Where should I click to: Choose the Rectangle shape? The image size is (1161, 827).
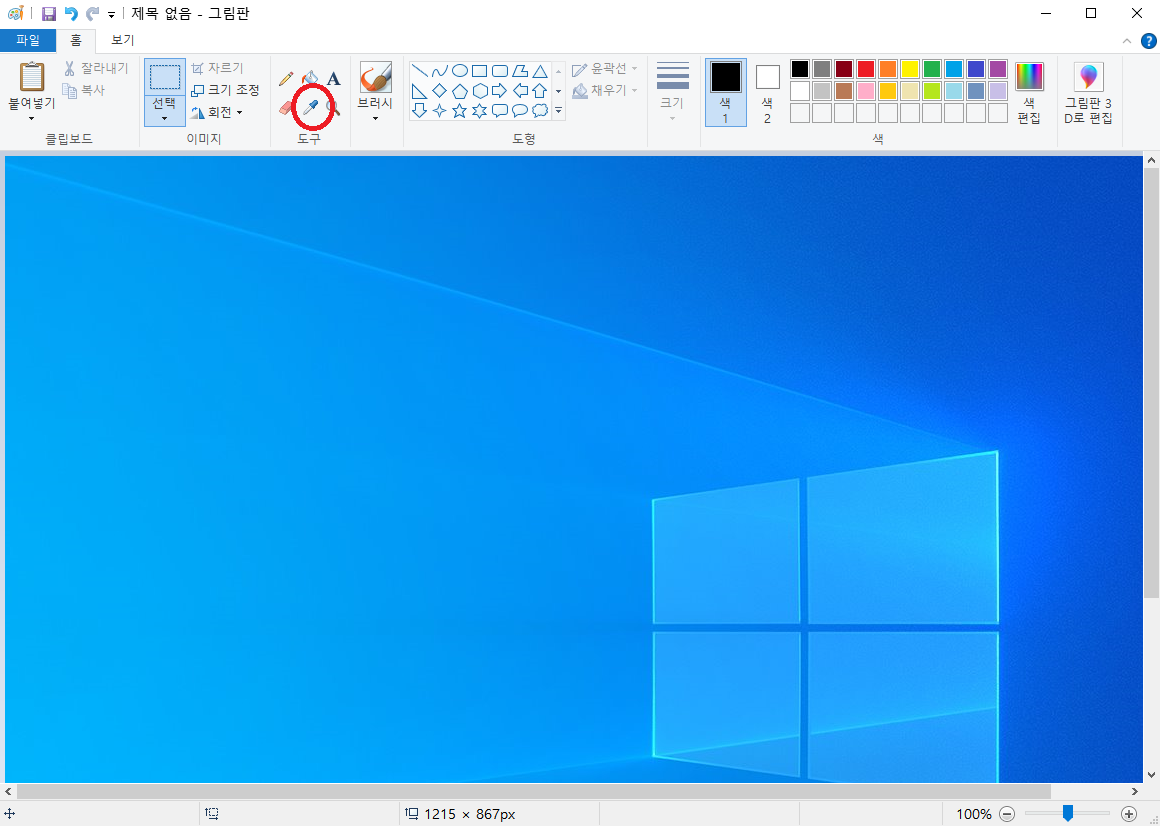(x=480, y=71)
